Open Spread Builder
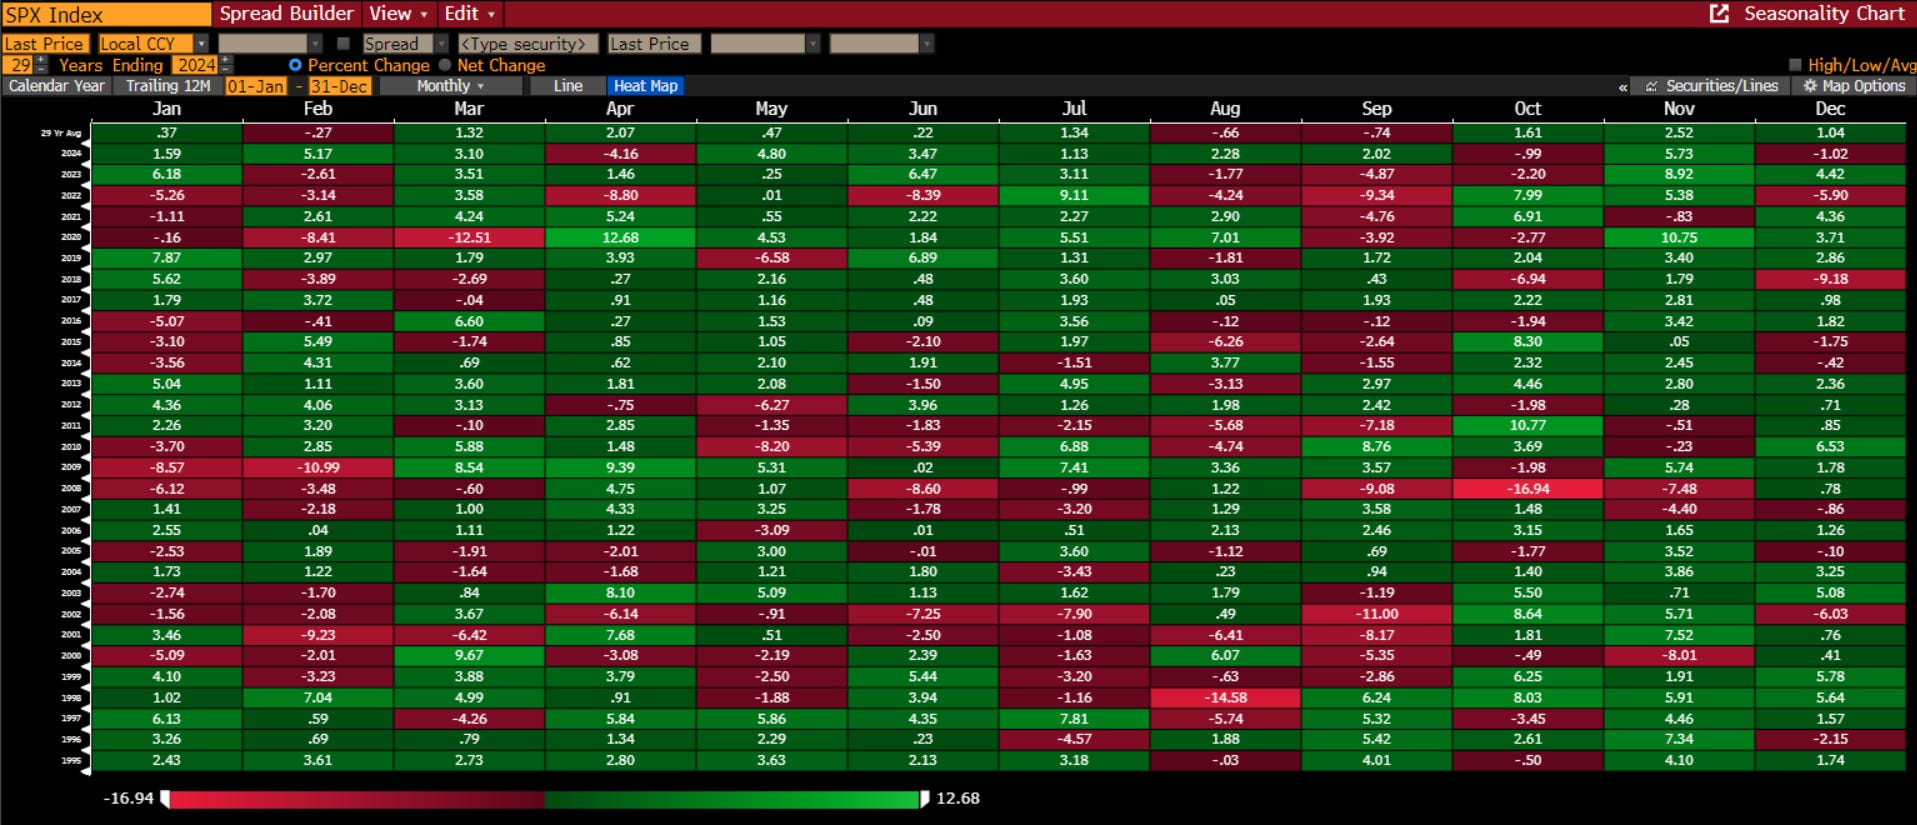The height and width of the screenshot is (825, 1917). click(x=286, y=14)
